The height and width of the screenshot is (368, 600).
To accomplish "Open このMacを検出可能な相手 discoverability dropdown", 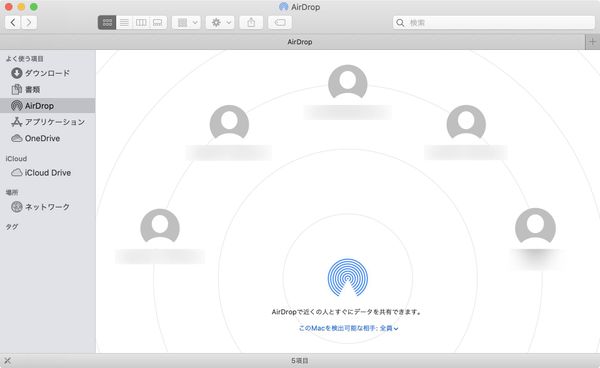I will point(348,328).
